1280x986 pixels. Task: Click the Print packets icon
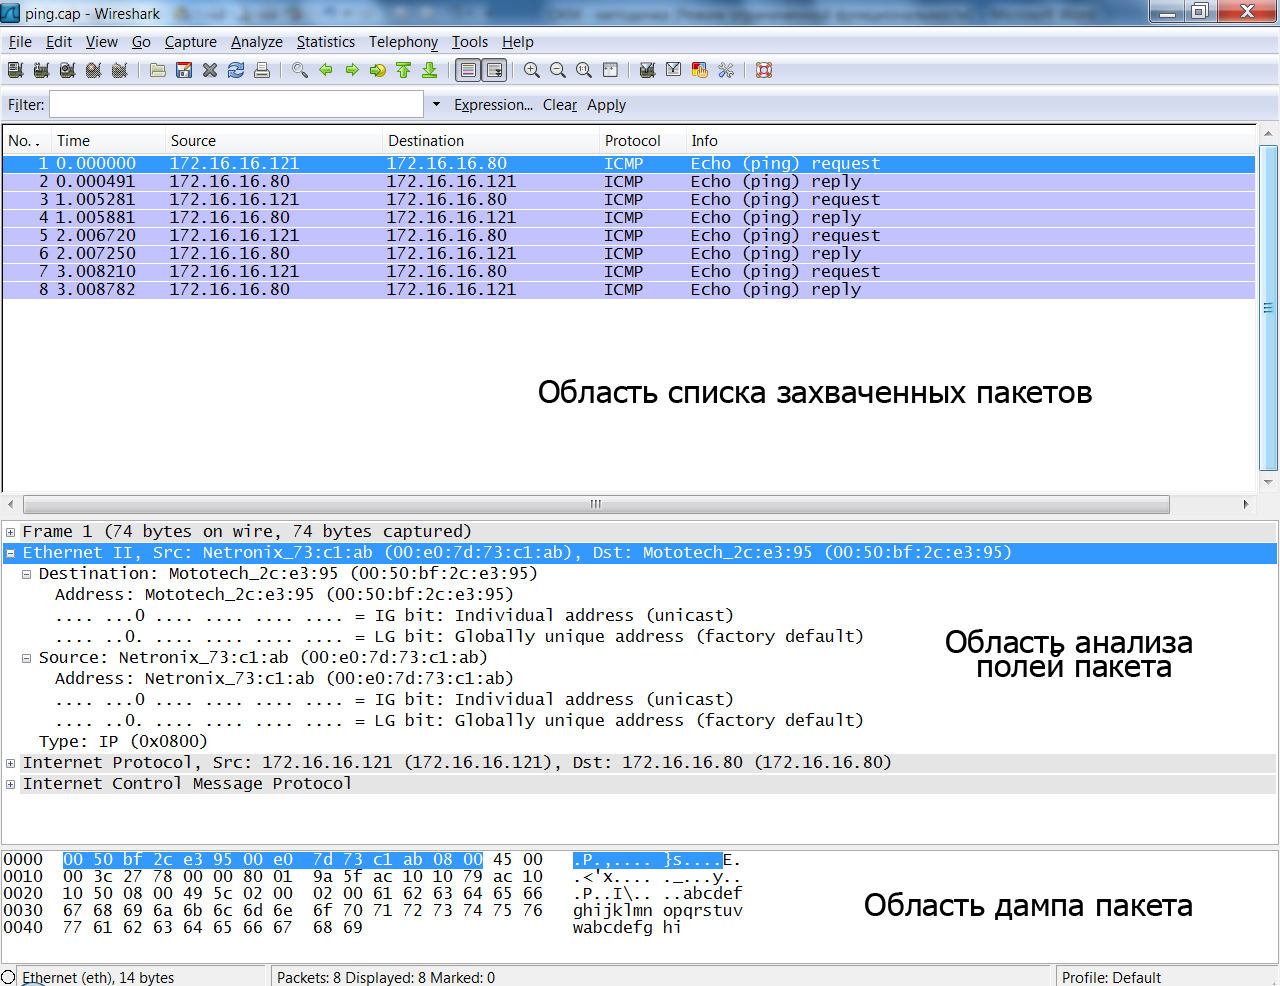(262, 70)
